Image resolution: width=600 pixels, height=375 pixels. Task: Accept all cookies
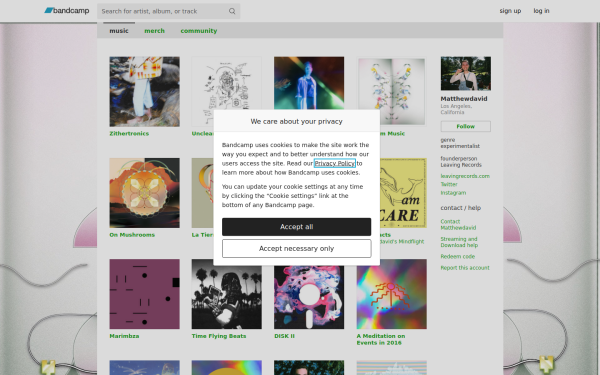pyautogui.click(x=297, y=227)
